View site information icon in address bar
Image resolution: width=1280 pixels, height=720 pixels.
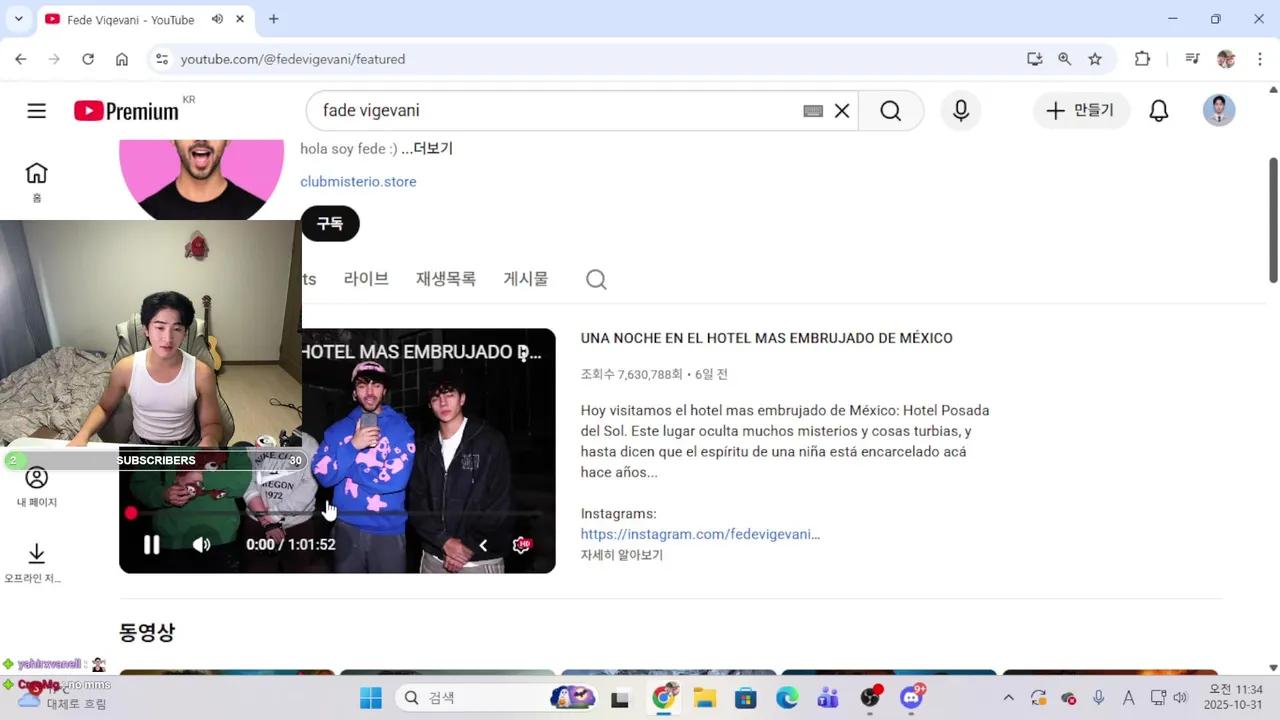coord(162,59)
